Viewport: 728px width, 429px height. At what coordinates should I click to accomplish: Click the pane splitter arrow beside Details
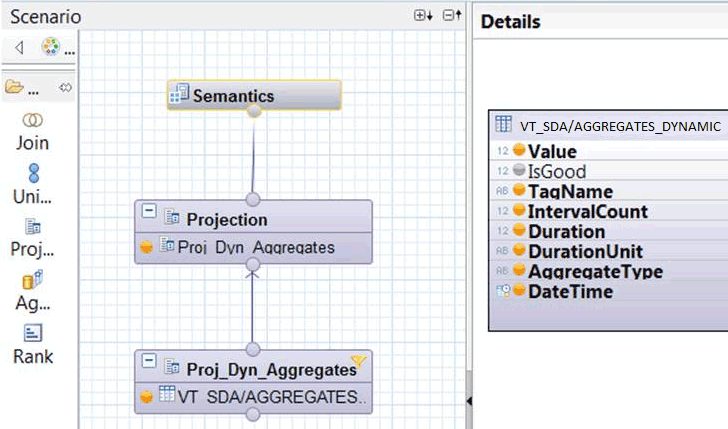(467, 400)
